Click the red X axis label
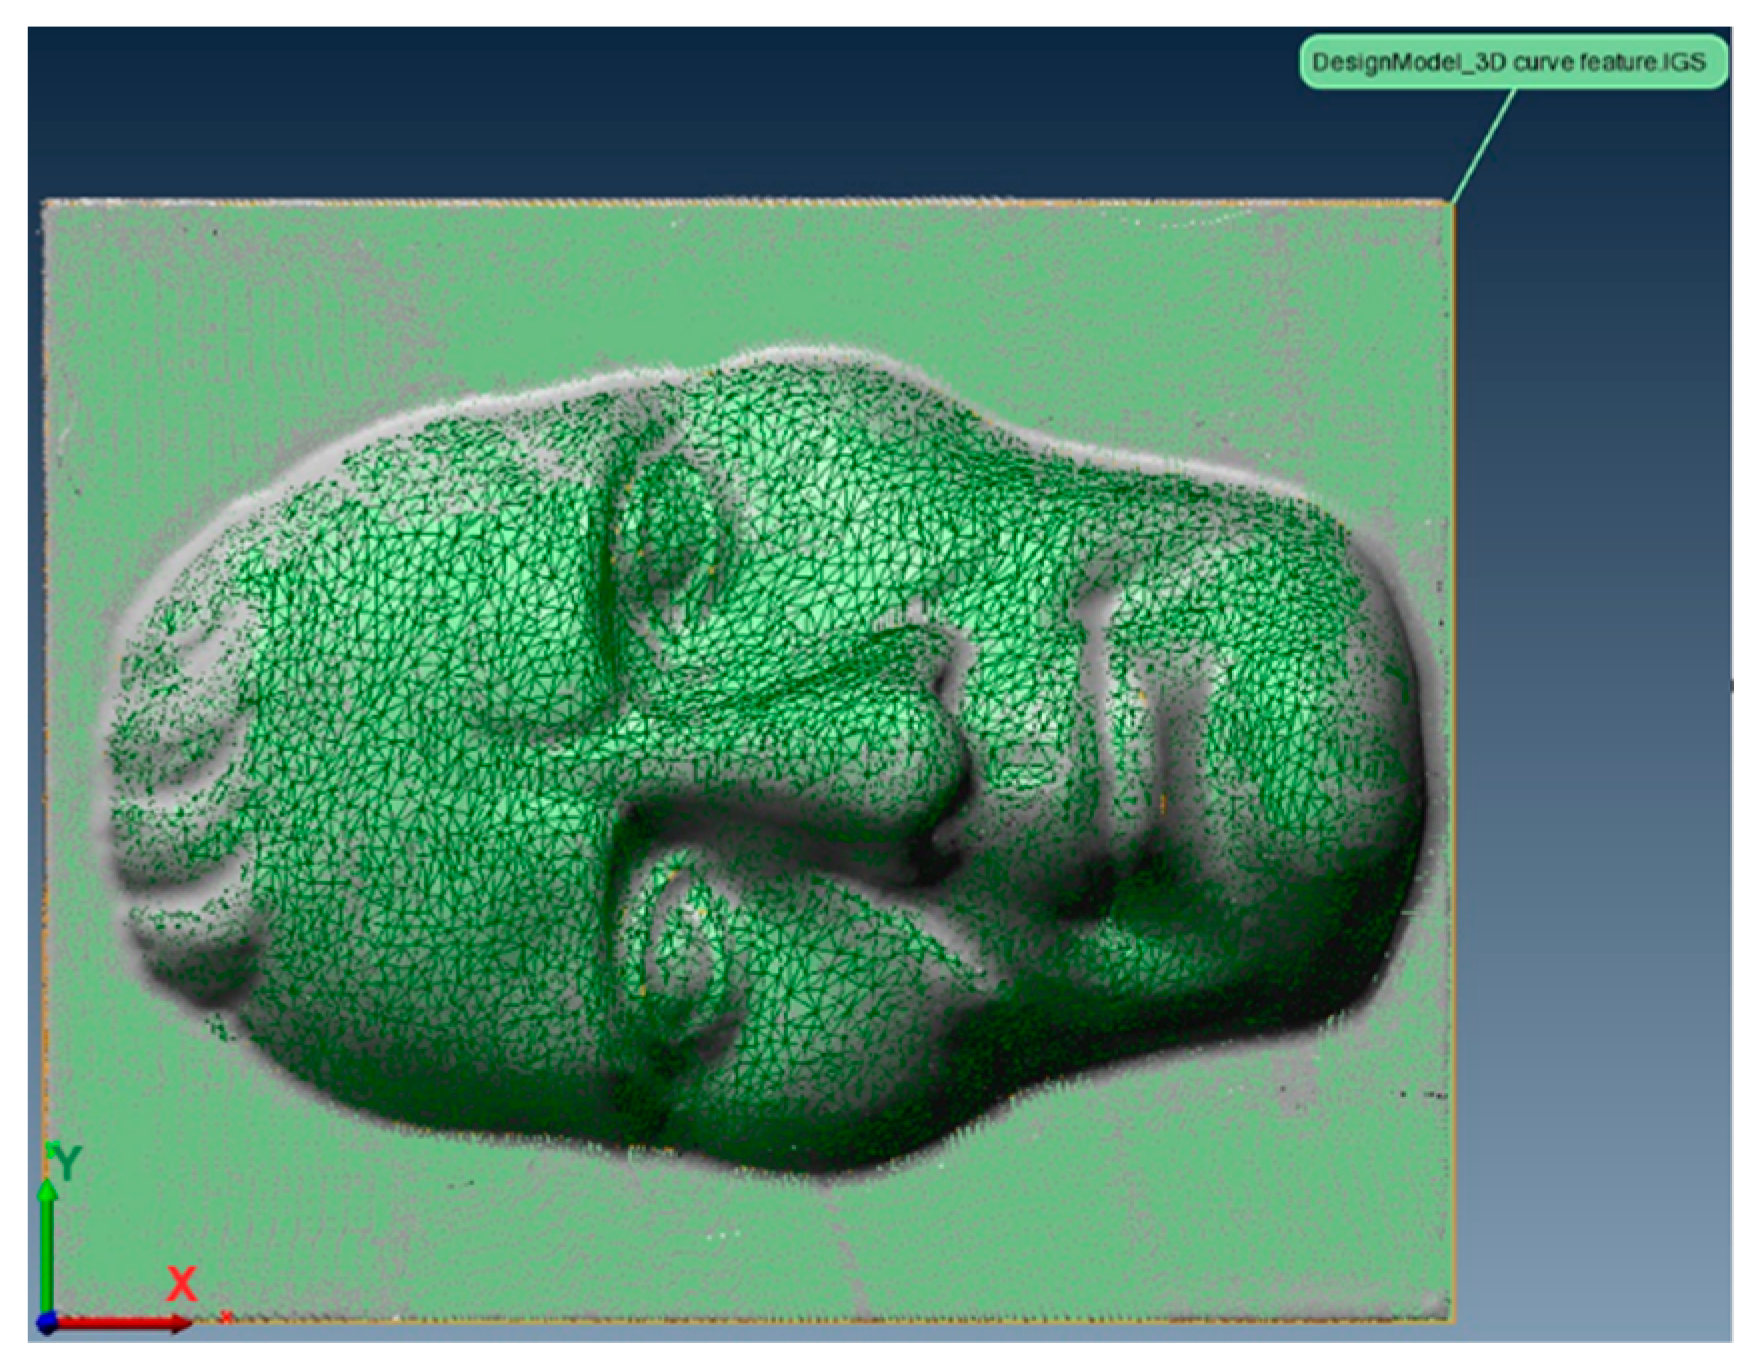The image size is (1760, 1369). (x=182, y=1284)
